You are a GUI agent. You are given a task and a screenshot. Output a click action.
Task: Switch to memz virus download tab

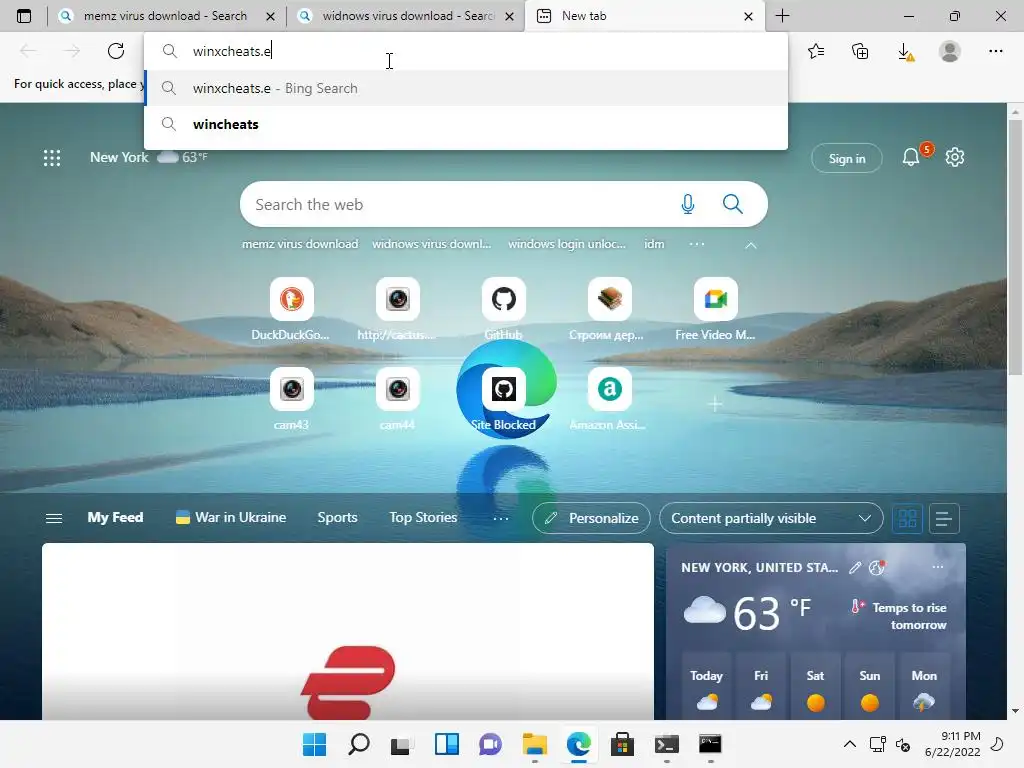[x=165, y=16]
